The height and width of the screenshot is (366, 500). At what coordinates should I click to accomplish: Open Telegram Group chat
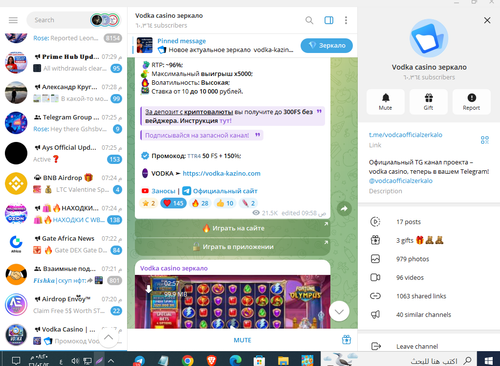coord(63,123)
